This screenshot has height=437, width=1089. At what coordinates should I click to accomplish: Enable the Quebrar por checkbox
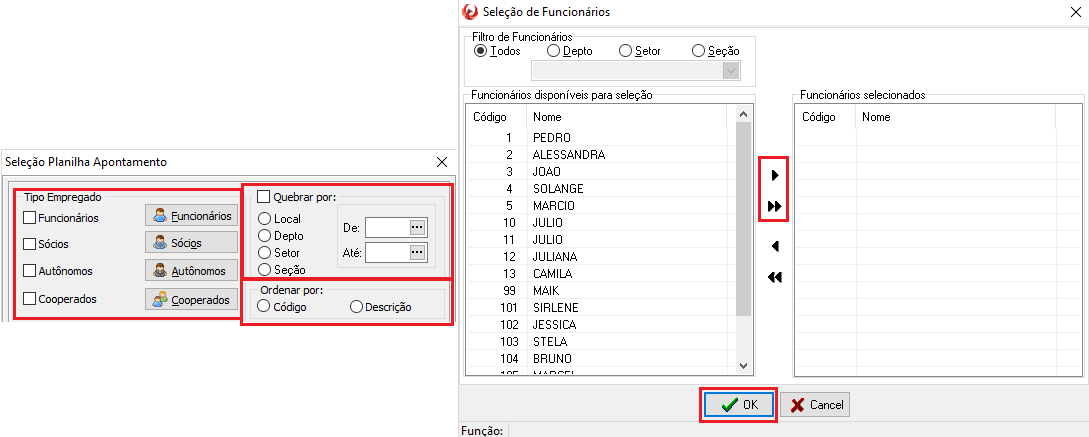pyautogui.click(x=263, y=197)
